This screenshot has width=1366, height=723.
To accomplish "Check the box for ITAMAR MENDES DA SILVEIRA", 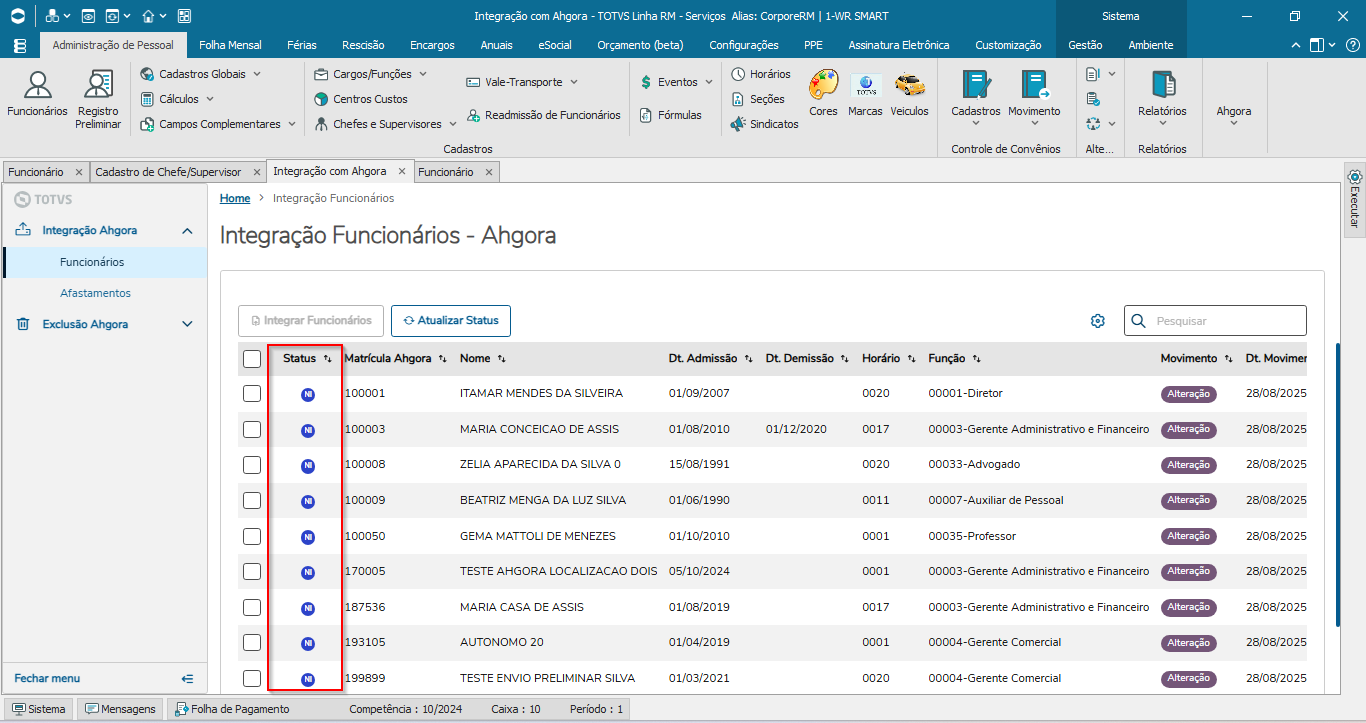I will [x=252, y=394].
